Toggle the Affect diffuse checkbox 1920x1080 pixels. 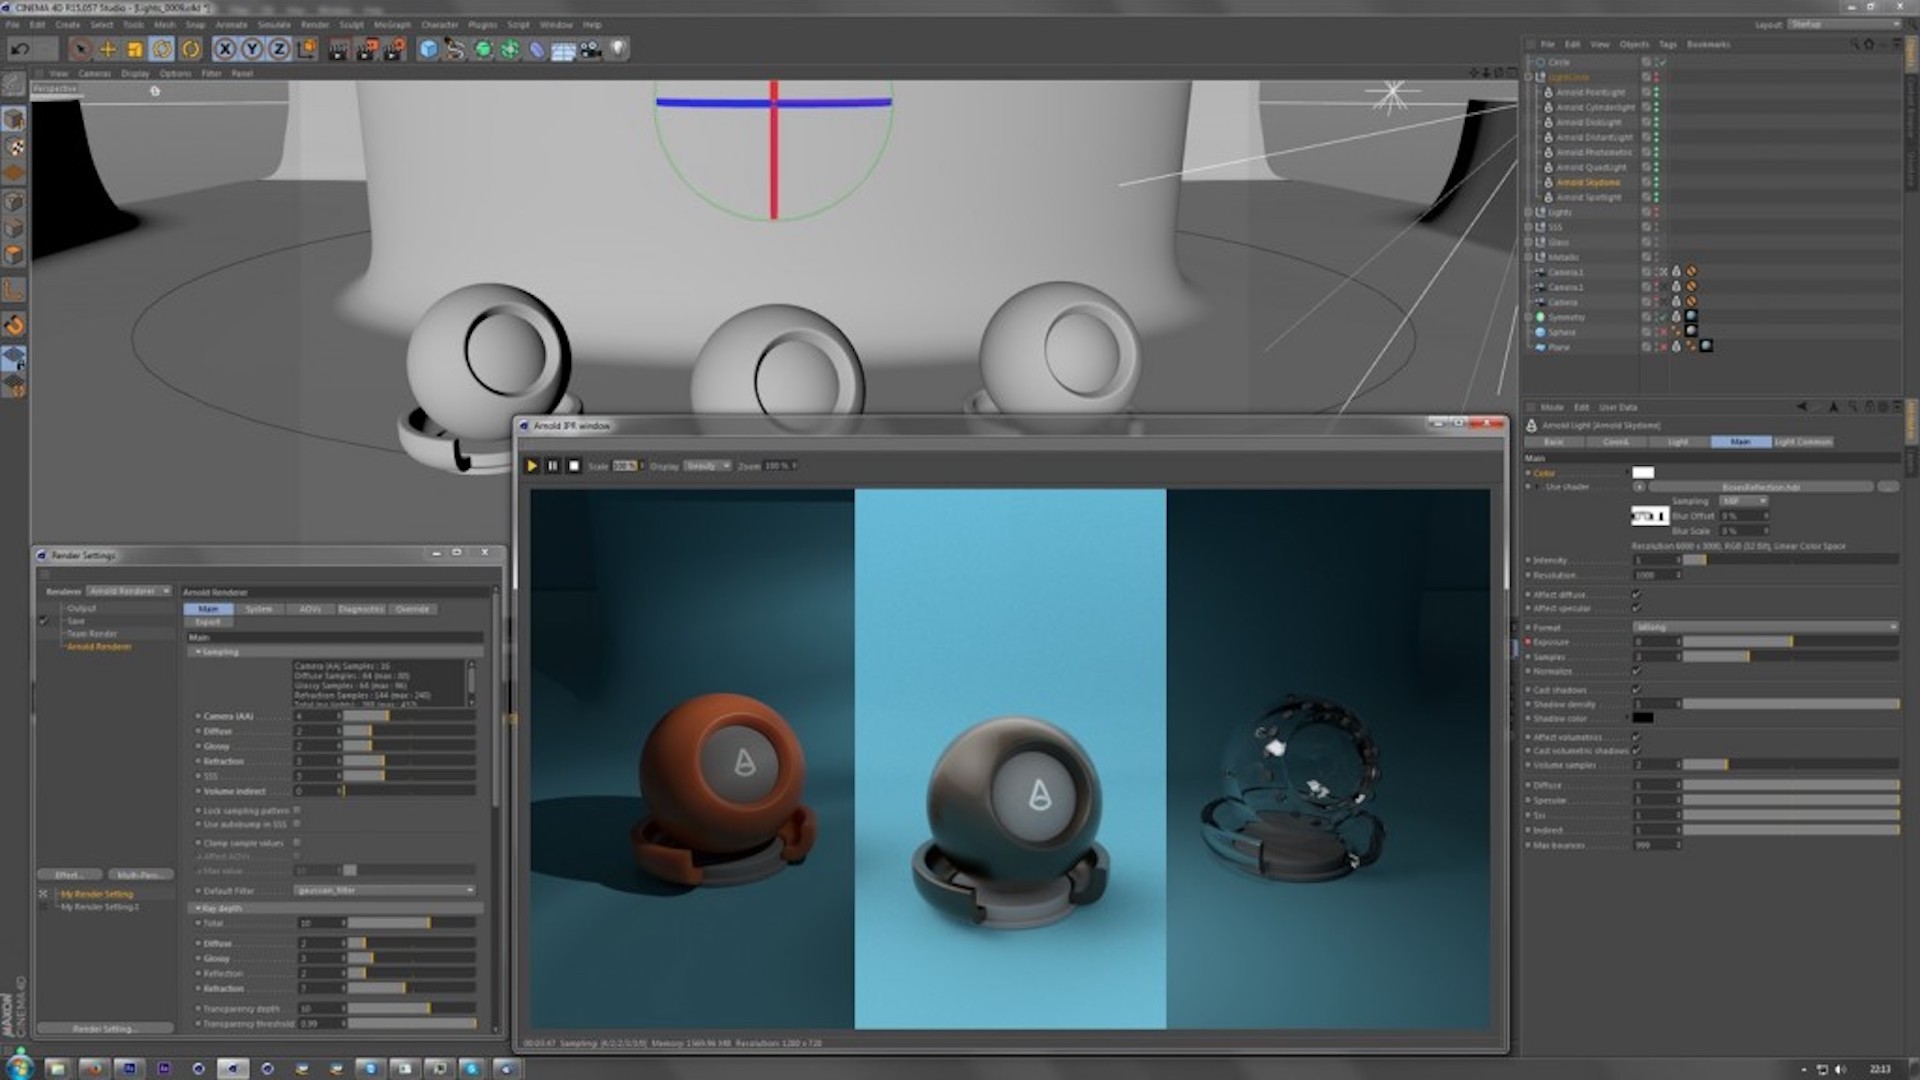click(1637, 595)
